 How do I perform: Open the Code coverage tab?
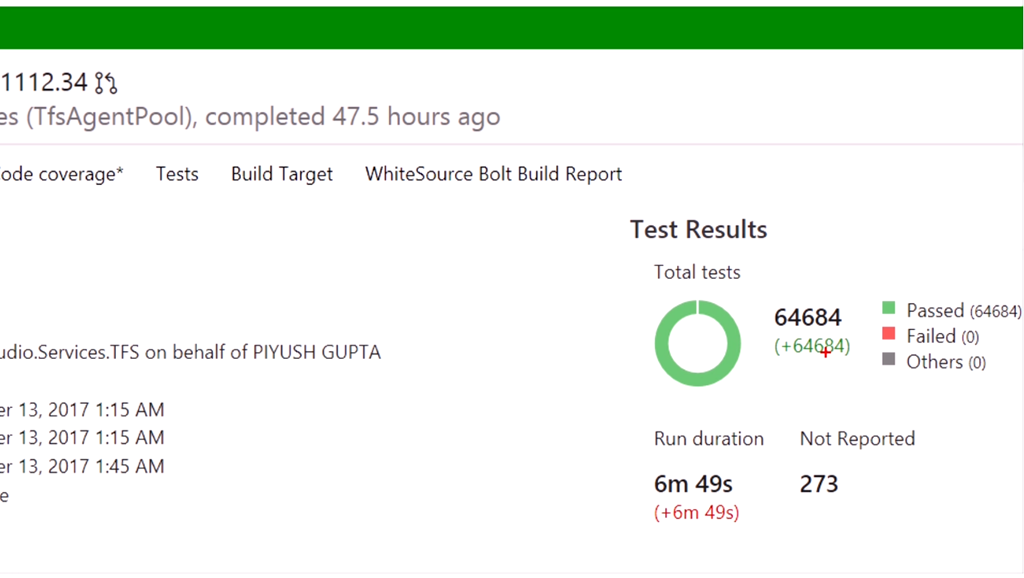click(x=60, y=174)
